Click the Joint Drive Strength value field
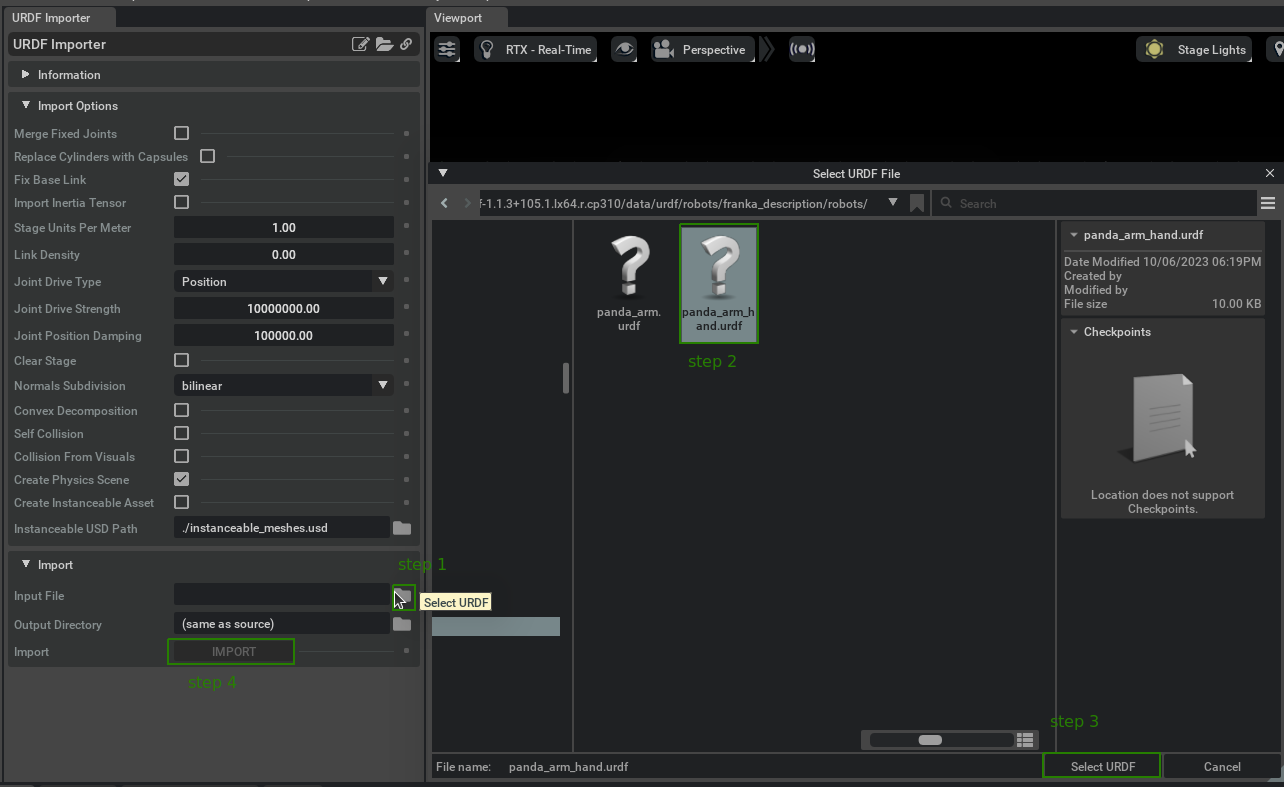Screen dimensions: 1284x787 [284, 309]
